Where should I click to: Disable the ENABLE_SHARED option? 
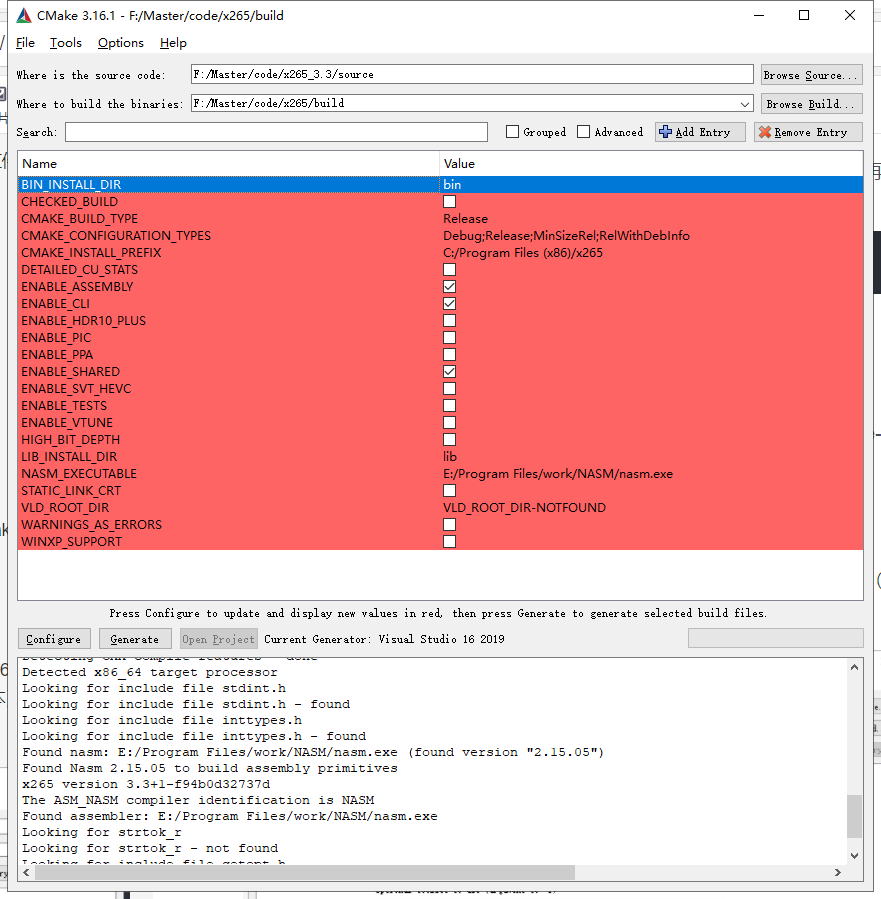449,371
